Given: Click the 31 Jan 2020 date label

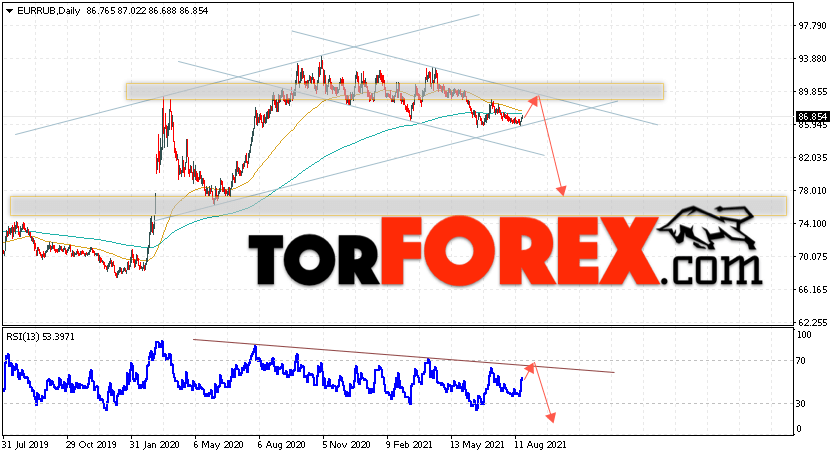Looking at the screenshot, I should tap(155, 444).
